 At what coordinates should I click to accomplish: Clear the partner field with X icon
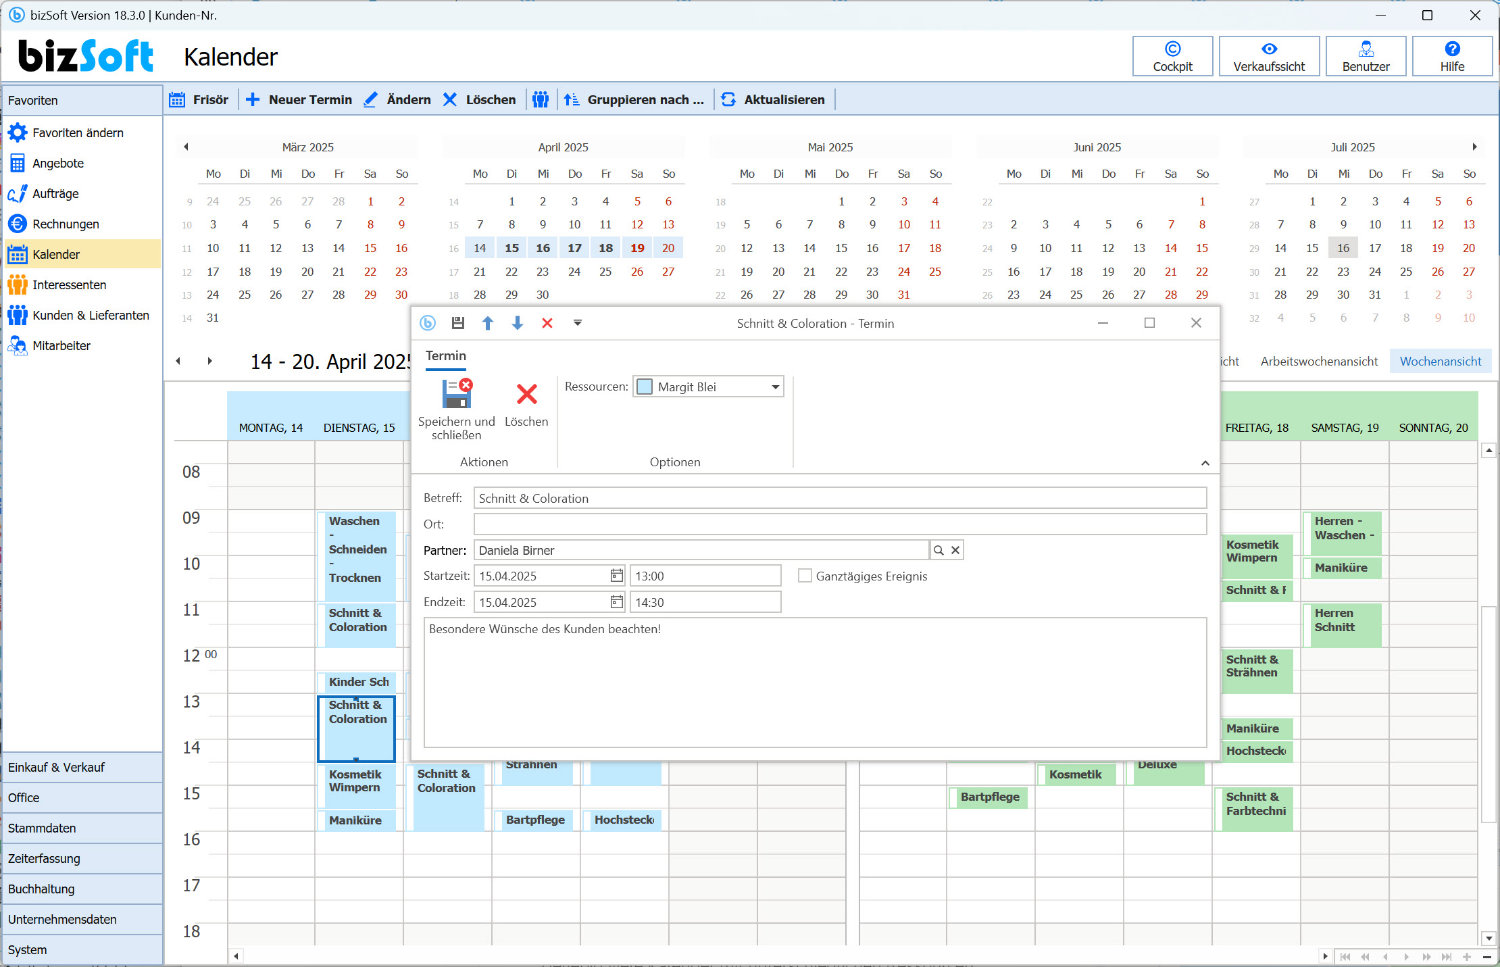[955, 550]
